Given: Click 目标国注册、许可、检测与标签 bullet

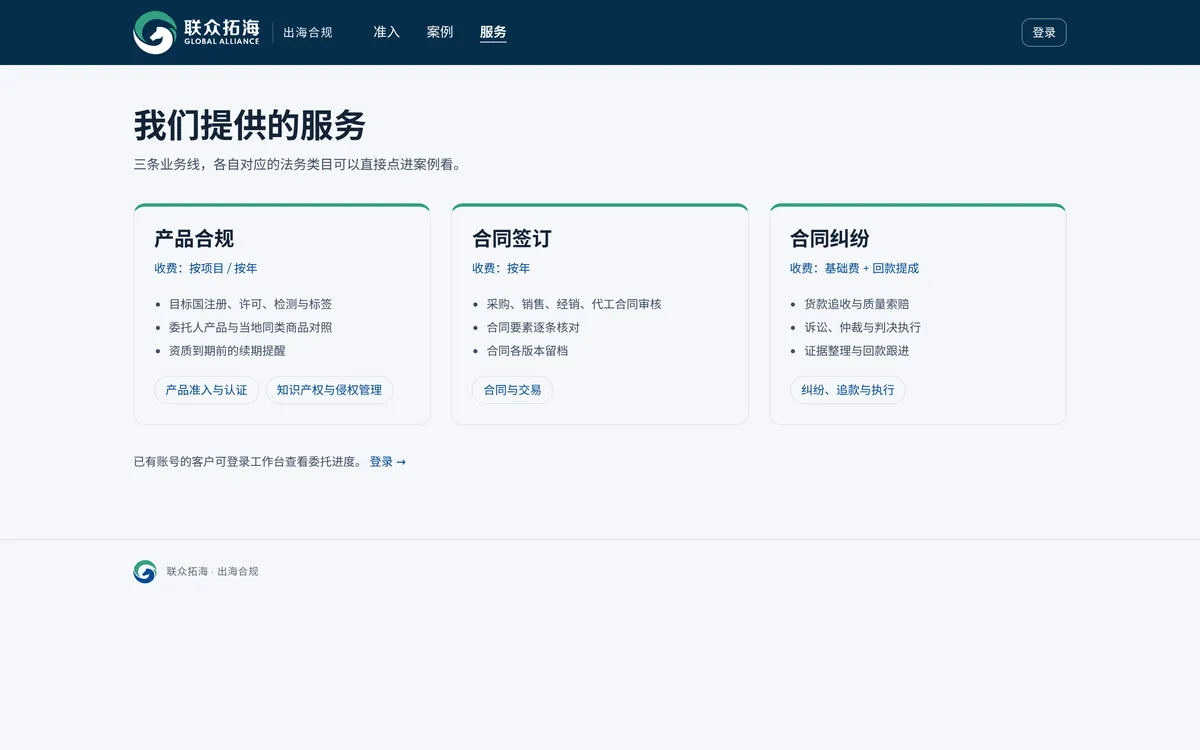Looking at the screenshot, I should coord(250,304).
